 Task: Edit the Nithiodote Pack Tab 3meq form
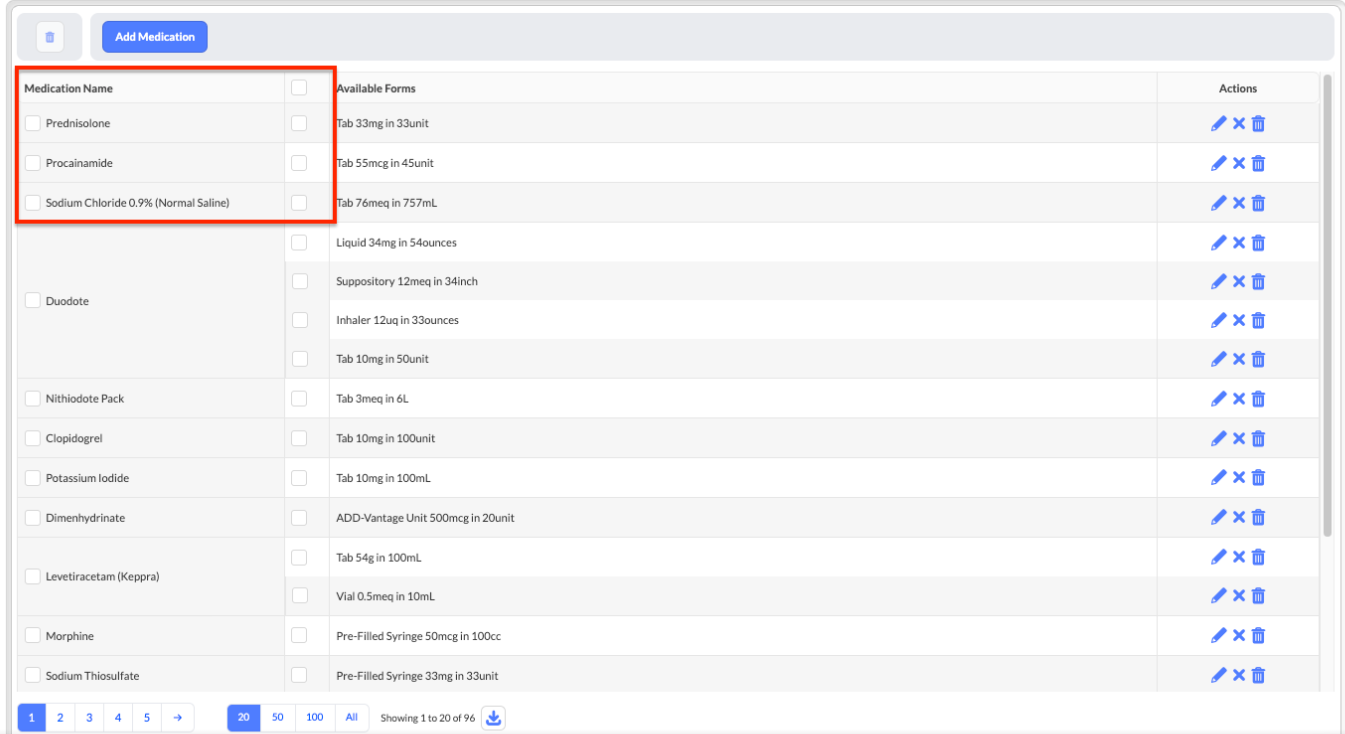tap(1218, 399)
